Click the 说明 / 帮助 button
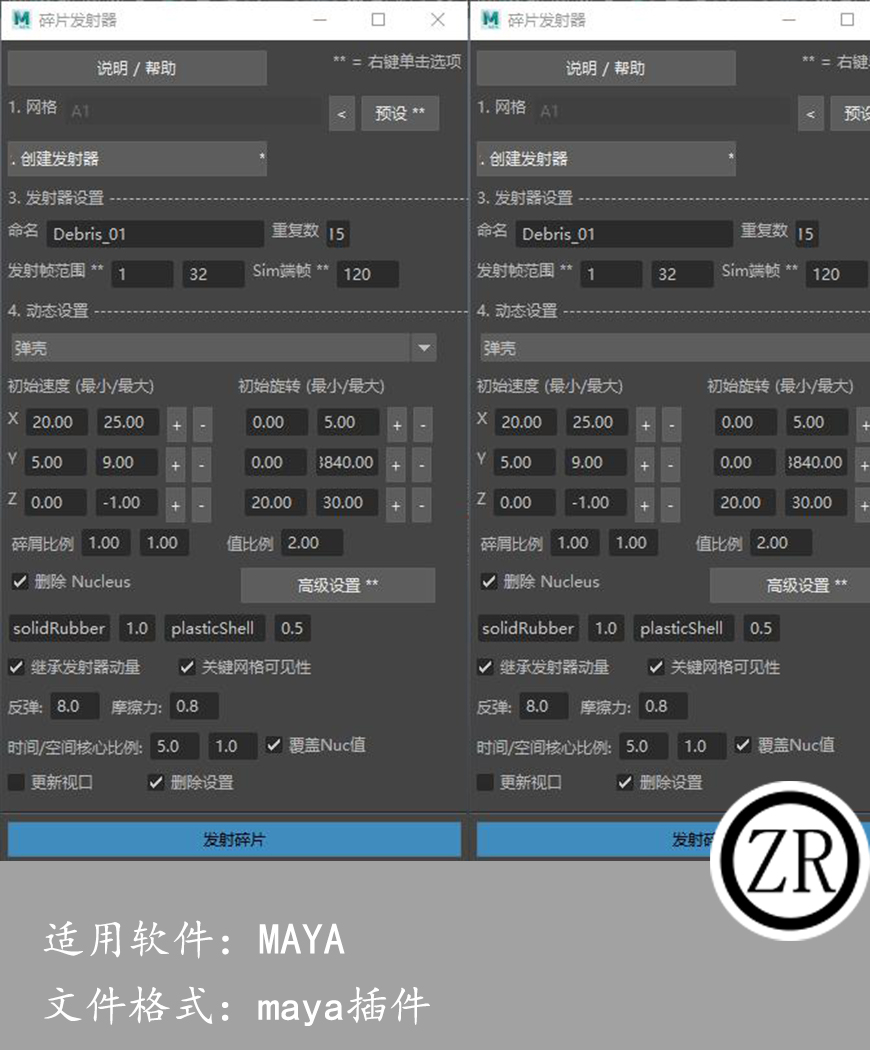This screenshot has width=870, height=1050. click(x=136, y=68)
